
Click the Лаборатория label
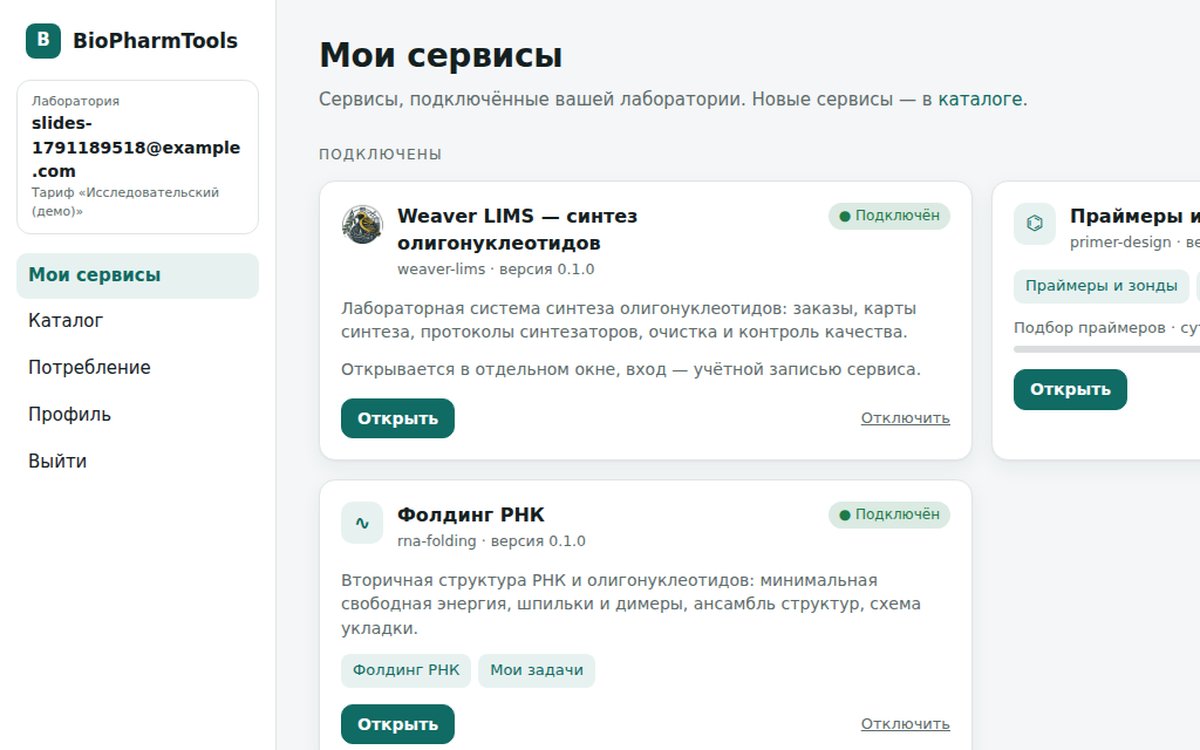click(76, 101)
